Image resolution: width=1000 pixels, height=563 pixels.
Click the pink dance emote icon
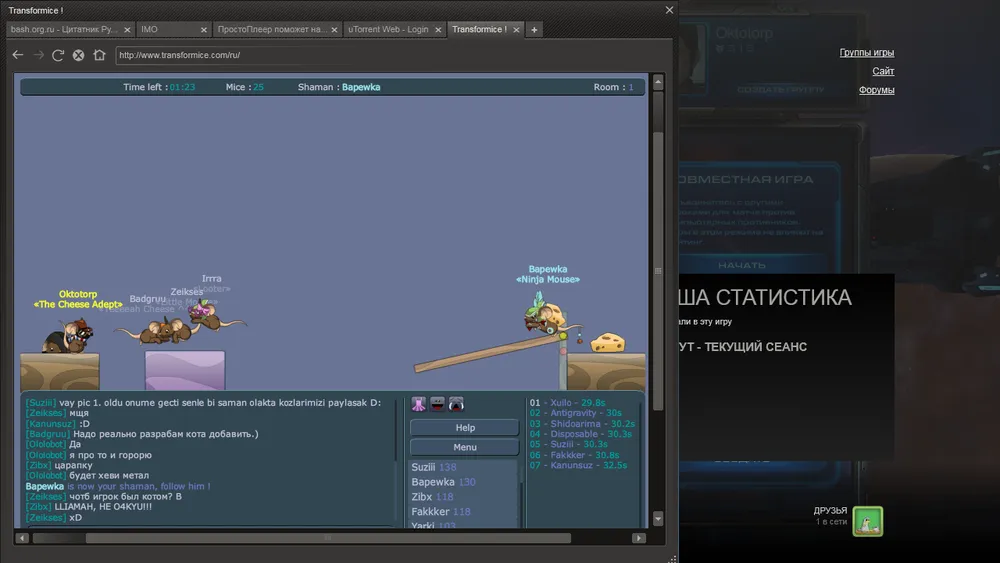[x=418, y=404]
